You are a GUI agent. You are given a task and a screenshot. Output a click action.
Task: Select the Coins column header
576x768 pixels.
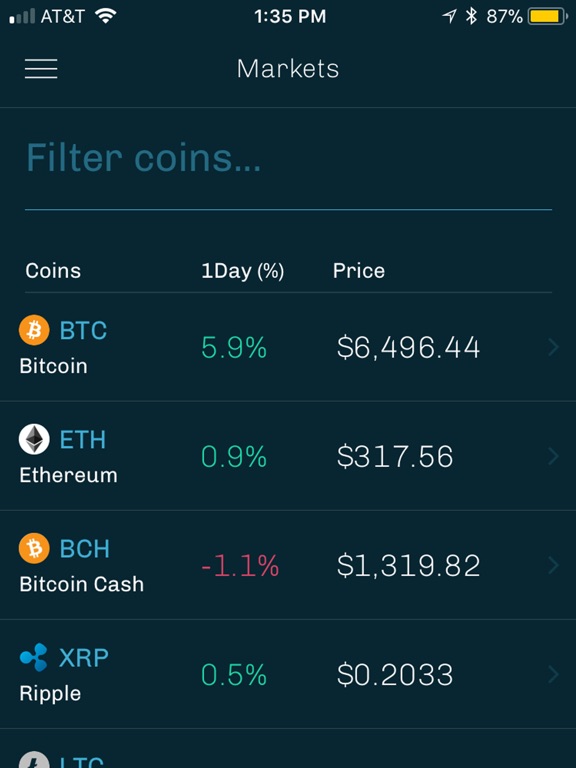point(53,270)
